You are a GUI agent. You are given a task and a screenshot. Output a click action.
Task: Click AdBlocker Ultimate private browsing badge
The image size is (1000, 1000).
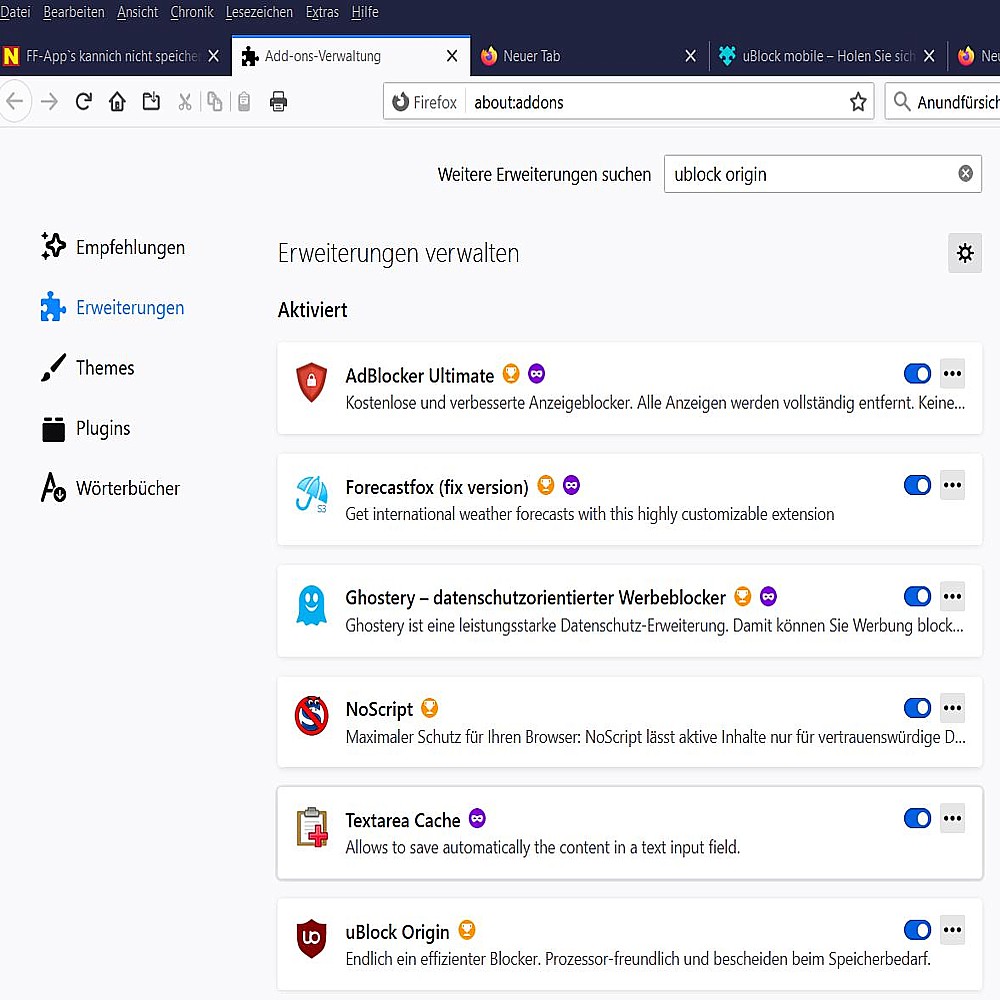[x=536, y=374]
